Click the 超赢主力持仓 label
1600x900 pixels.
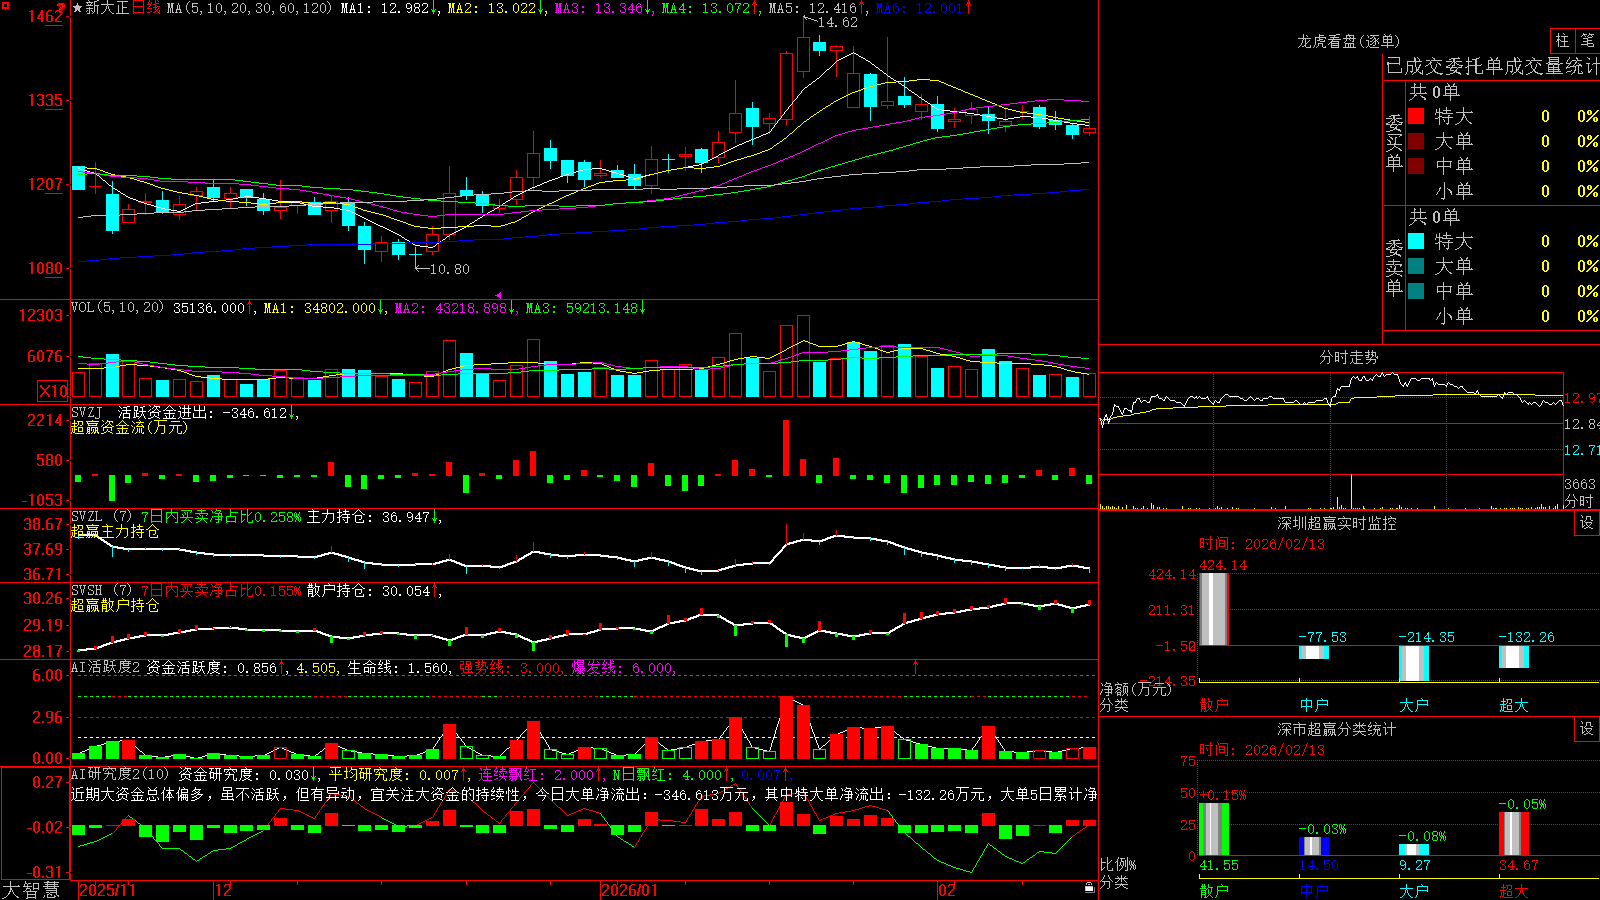pyautogui.click(x=115, y=531)
